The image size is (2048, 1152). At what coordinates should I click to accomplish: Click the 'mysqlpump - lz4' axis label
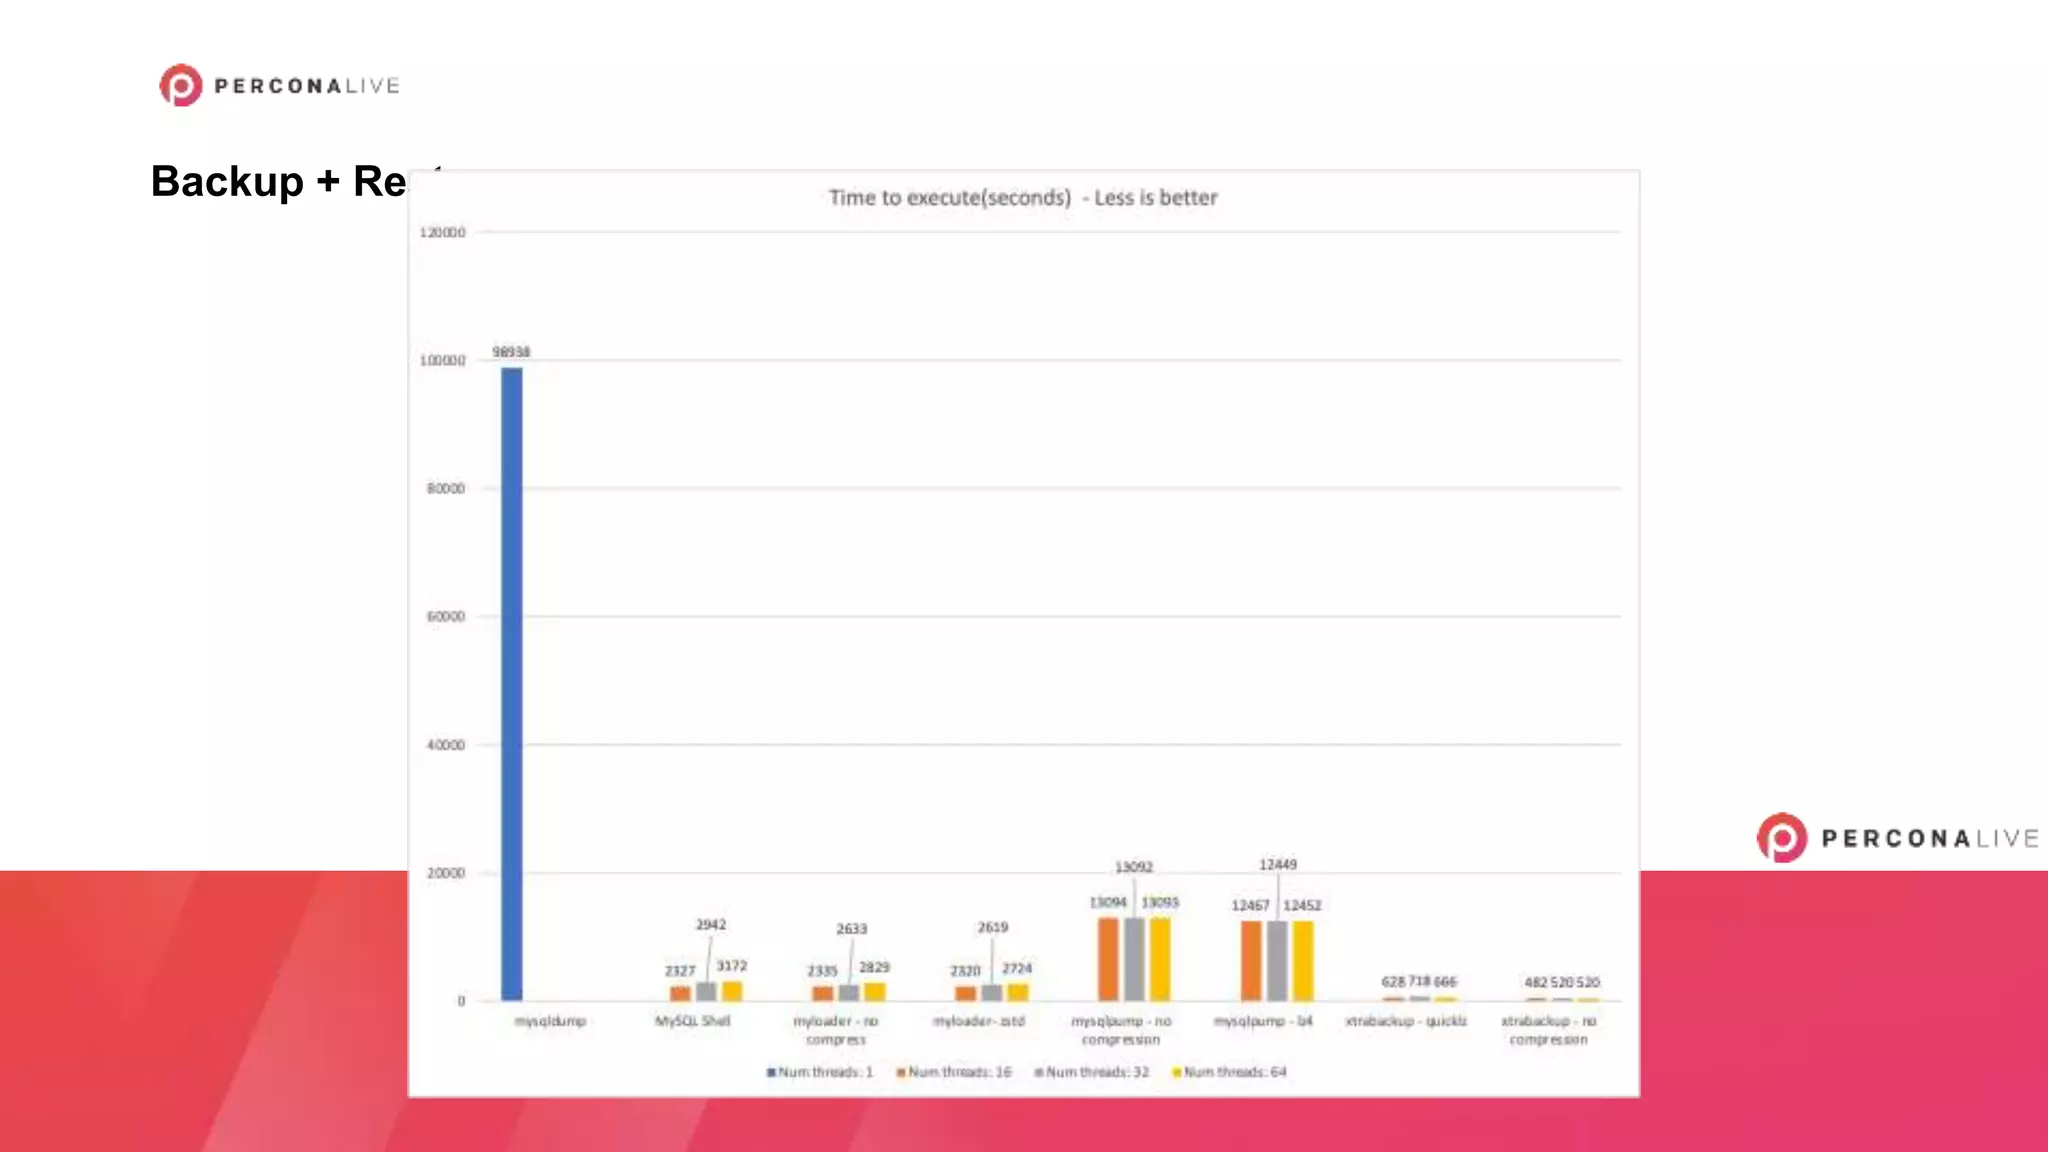(x=1263, y=1021)
